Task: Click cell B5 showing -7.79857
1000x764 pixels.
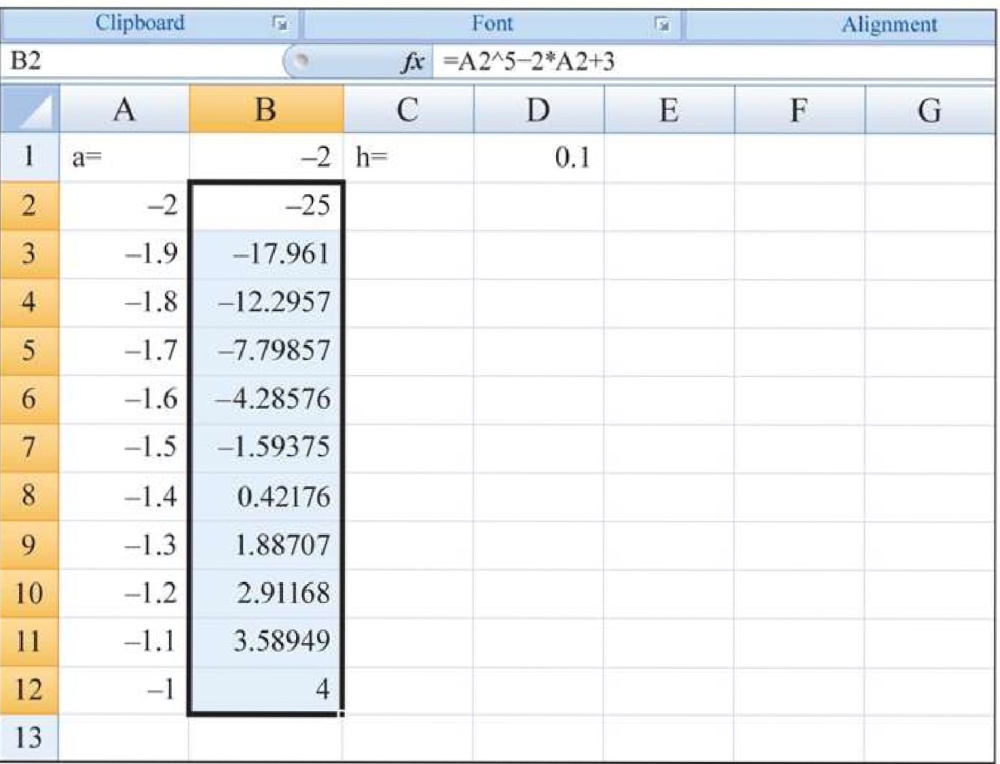Action: [266, 351]
